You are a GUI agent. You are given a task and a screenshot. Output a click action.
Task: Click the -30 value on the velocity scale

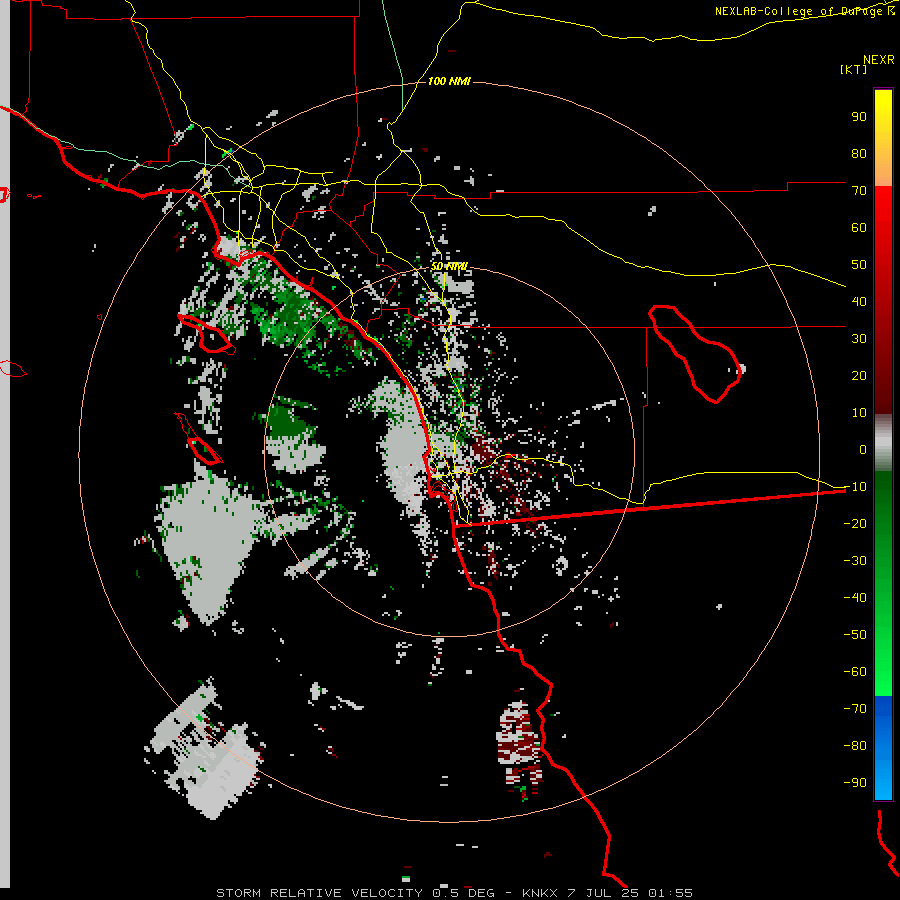(855, 561)
